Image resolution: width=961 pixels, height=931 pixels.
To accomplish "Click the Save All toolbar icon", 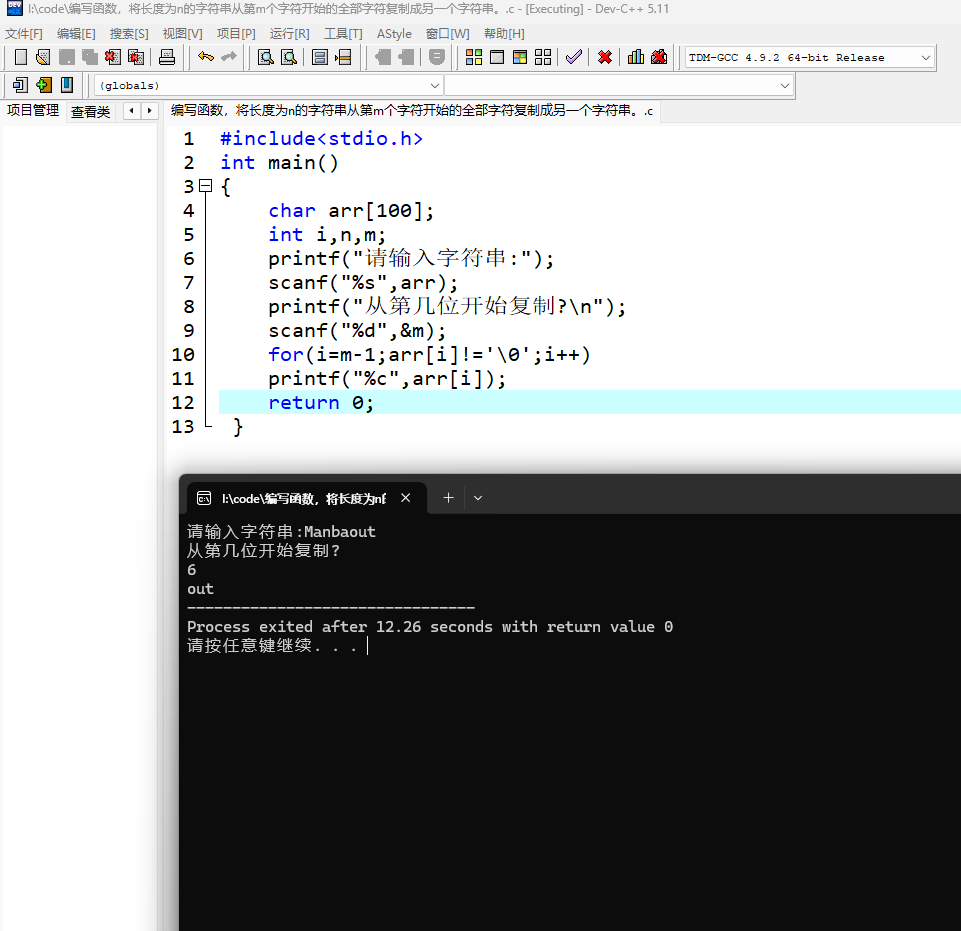I will [x=89, y=57].
